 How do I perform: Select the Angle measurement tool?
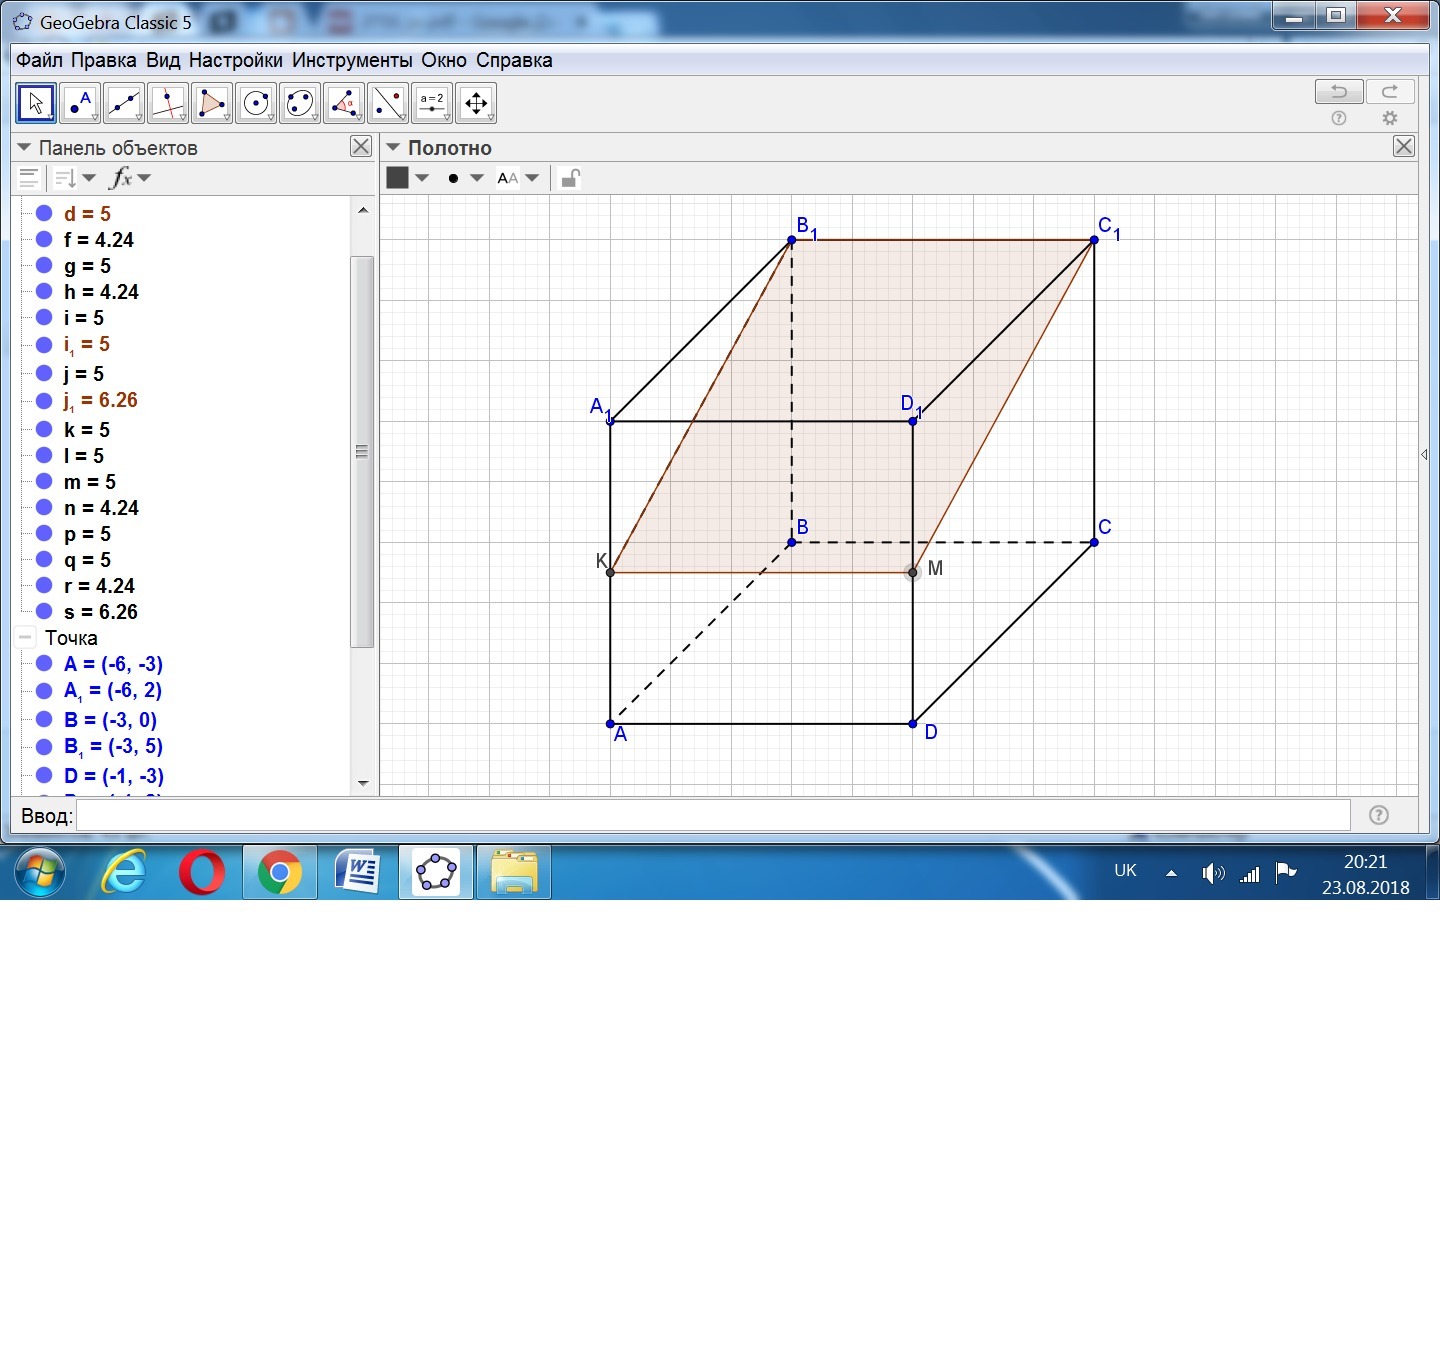pos(344,103)
